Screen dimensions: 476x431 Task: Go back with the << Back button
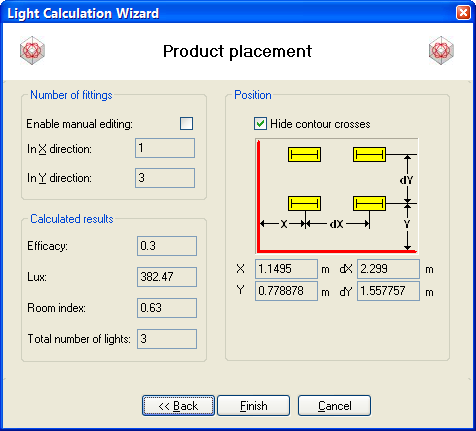(x=178, y=406)
